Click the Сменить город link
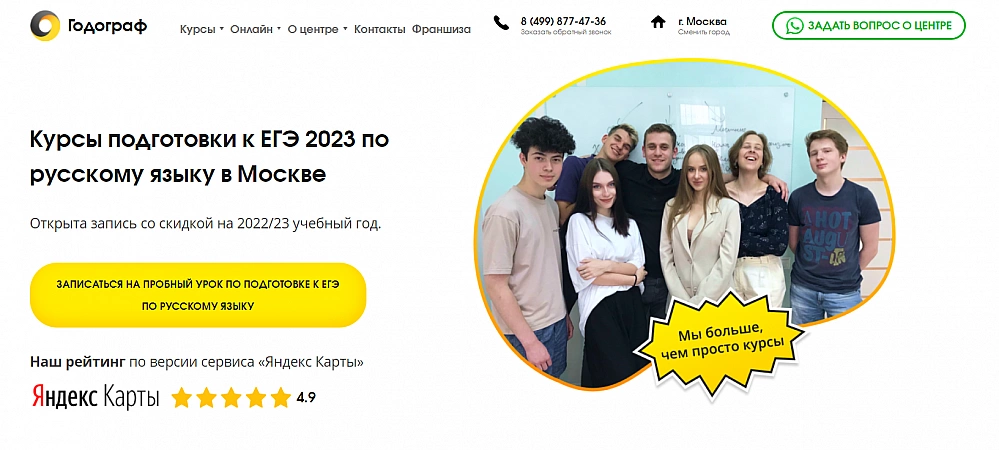The image size is (999, 450). coord(703,32)
